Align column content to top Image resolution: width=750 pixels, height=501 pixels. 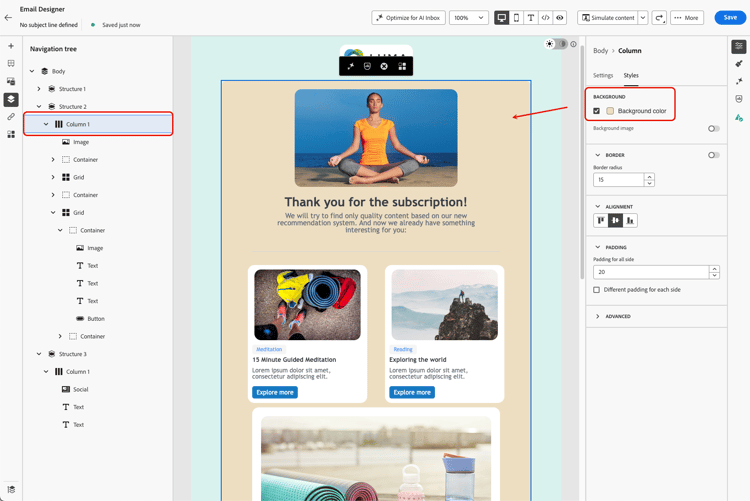[x=601, y=221]
